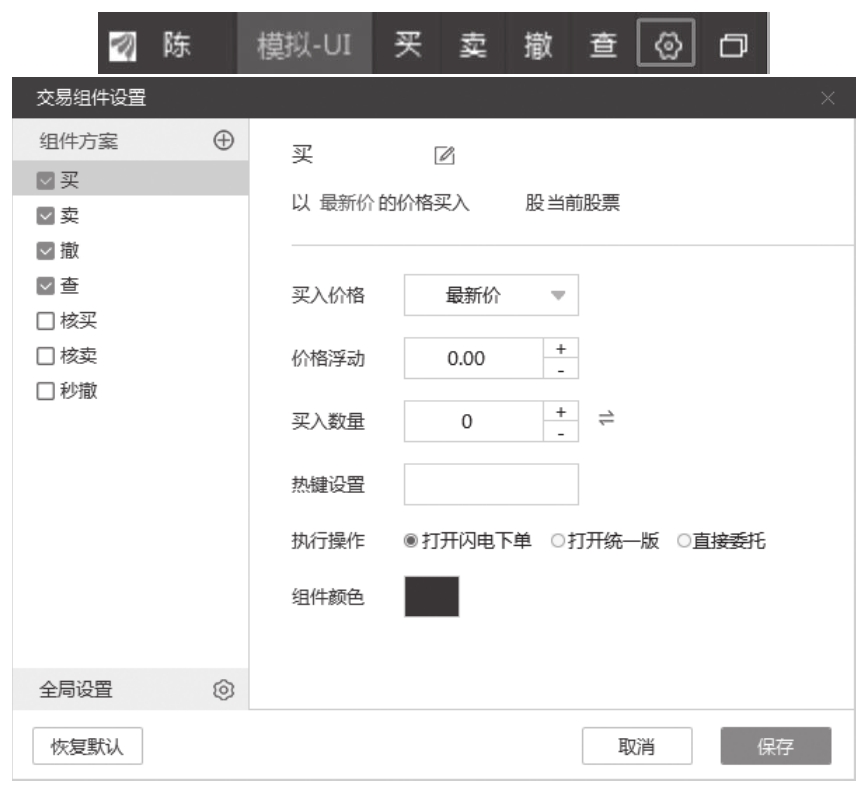This screenshot has height=788, width=864.
Task: Select 秒撤 row in component list
Action: click(x=131, y=391)
